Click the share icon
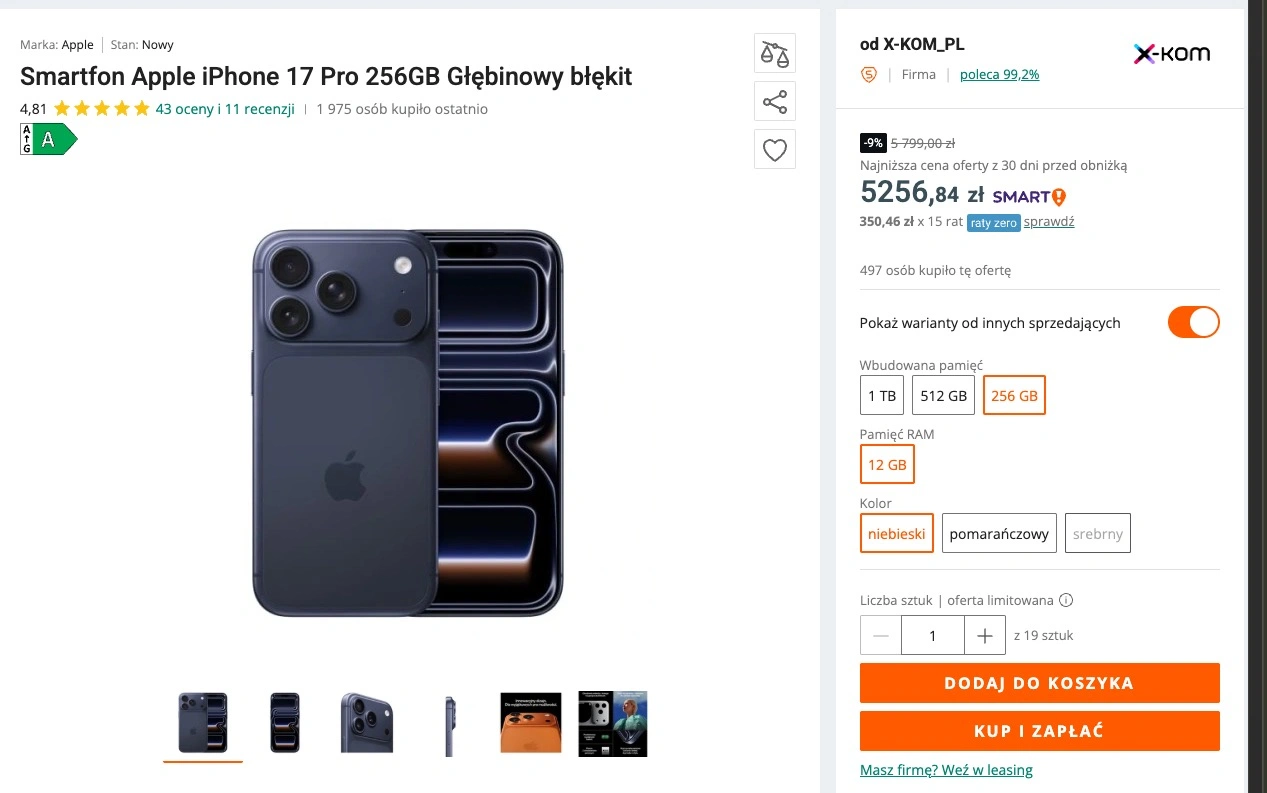The height and width of the screenshot is (793, 1267). (775, 102)
